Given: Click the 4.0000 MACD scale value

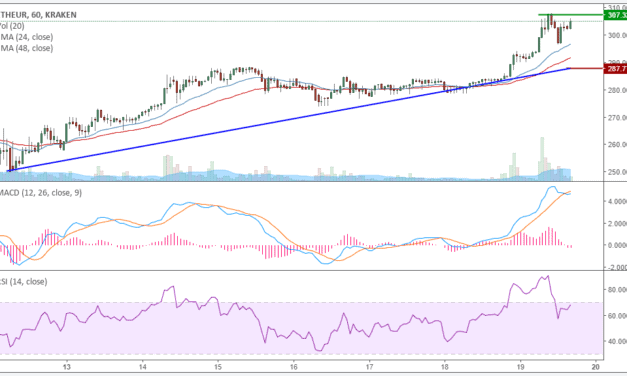Looking at the screenshot, I should (x=617, y=202).
